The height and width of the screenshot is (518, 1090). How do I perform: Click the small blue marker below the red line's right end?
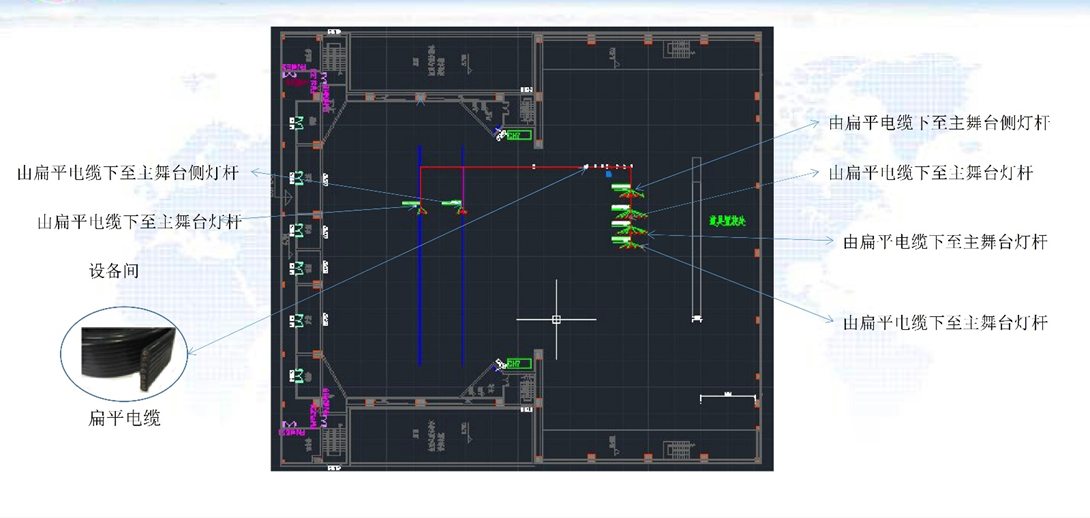608,173
